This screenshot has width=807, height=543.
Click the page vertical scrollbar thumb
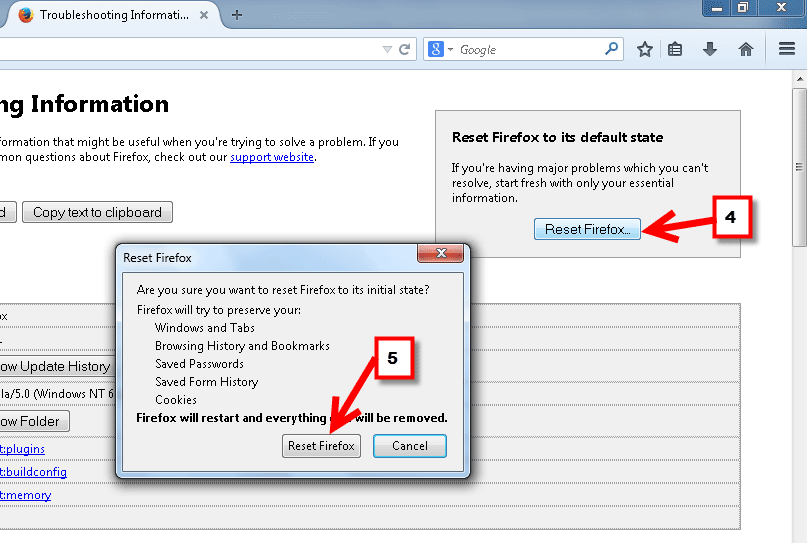click(x=799, y=167)
